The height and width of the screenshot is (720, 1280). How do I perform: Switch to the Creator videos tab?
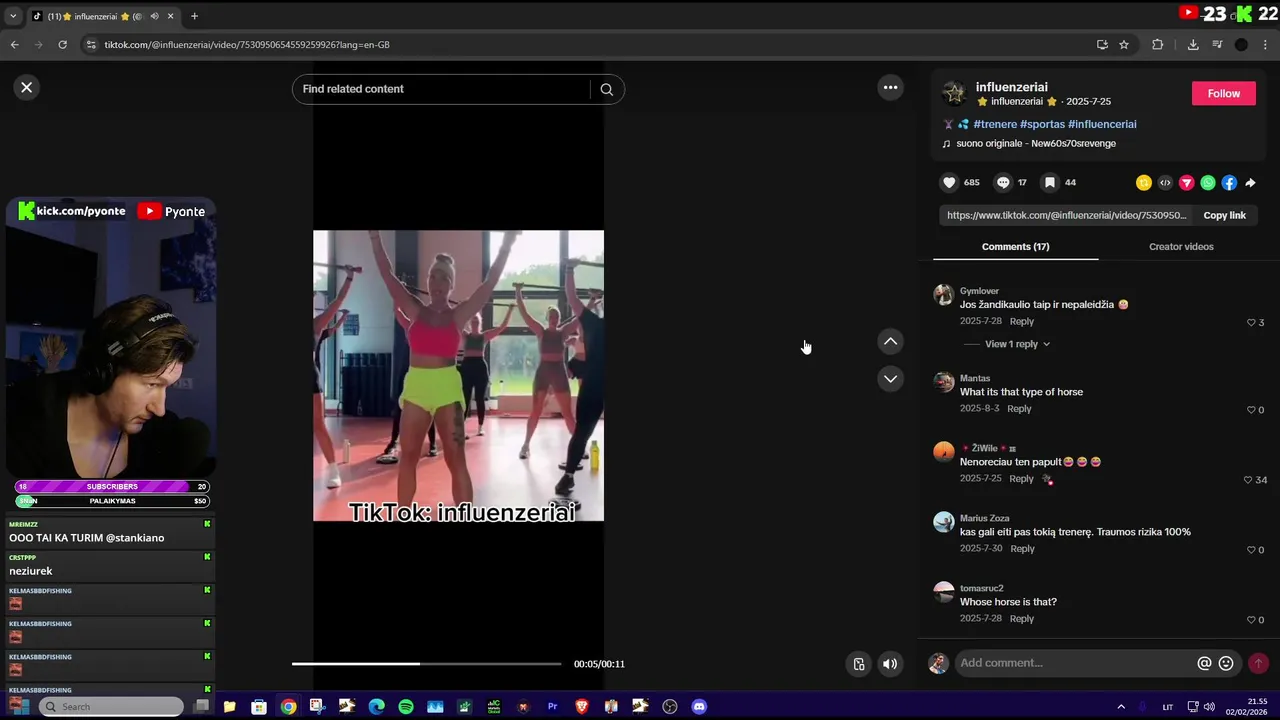[x=1181, y=246]
